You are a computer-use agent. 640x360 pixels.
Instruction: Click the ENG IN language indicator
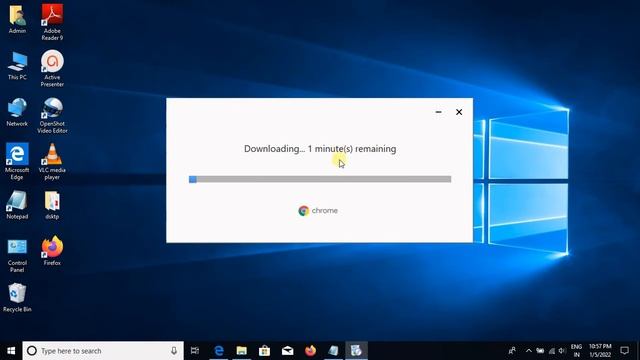576,351
